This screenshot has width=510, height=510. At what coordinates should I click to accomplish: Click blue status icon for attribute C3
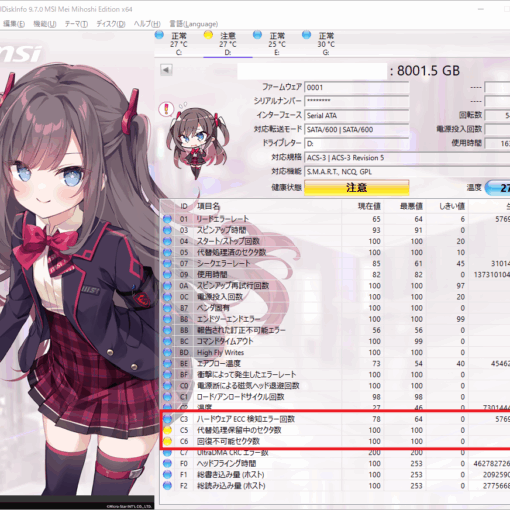click(167, 419)
